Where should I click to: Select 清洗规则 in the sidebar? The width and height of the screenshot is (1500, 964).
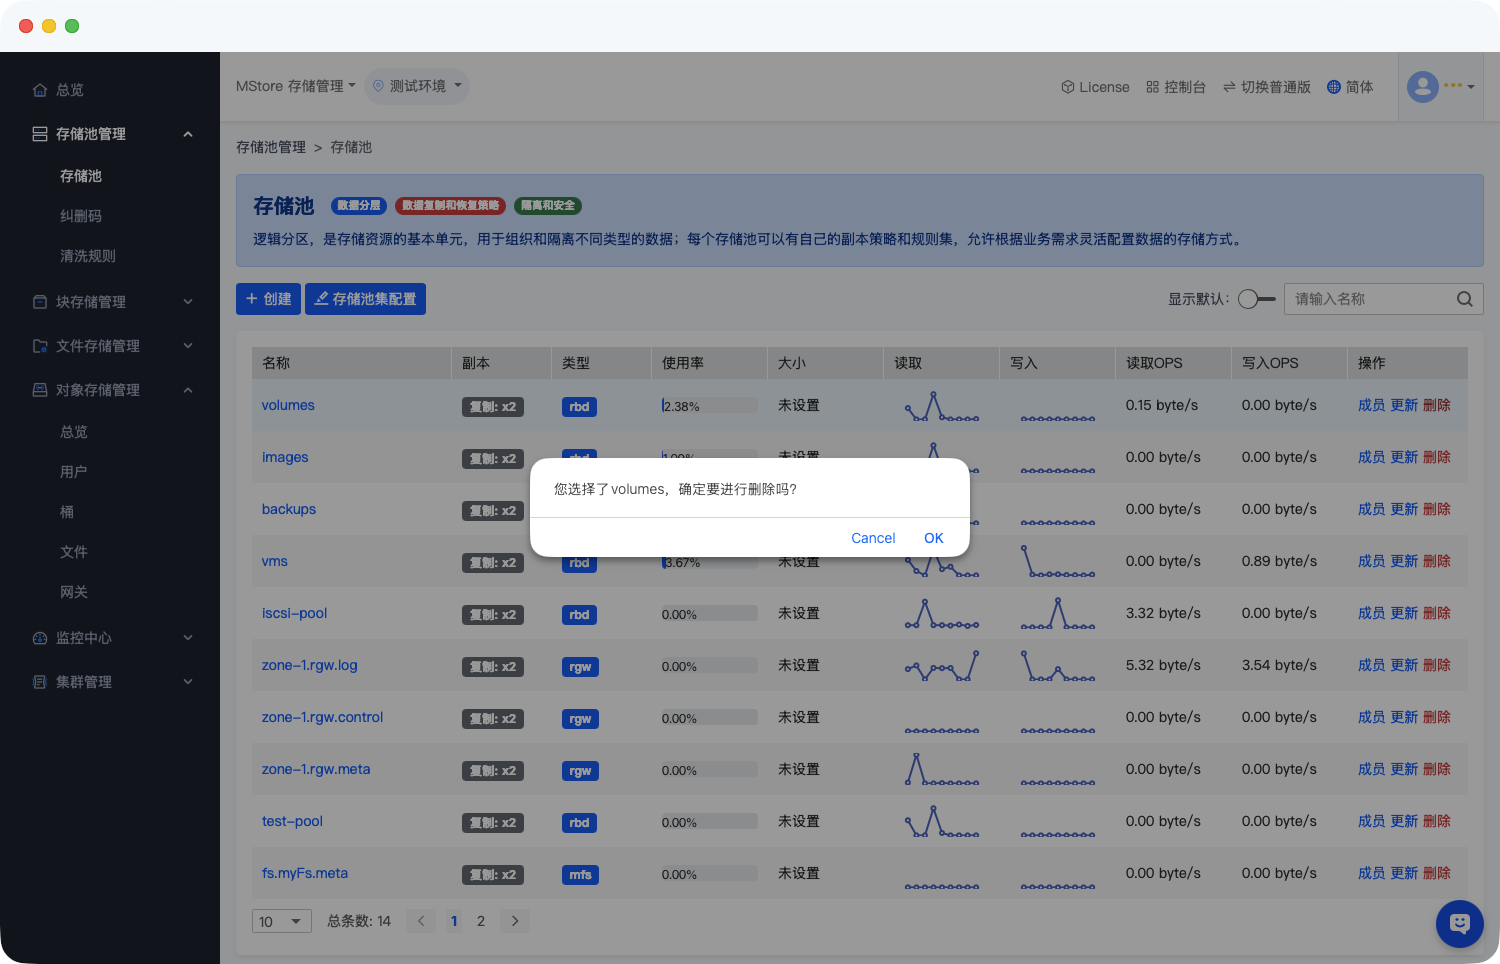[88, 256]
